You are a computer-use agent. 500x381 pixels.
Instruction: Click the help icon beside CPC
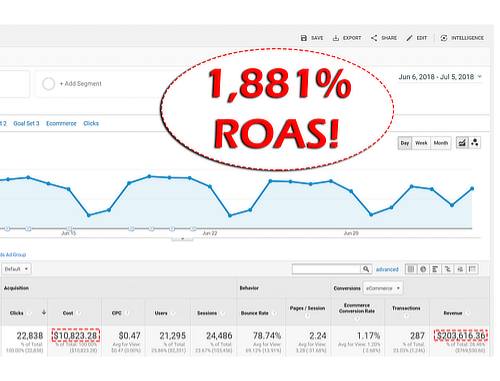pos(127,313)
